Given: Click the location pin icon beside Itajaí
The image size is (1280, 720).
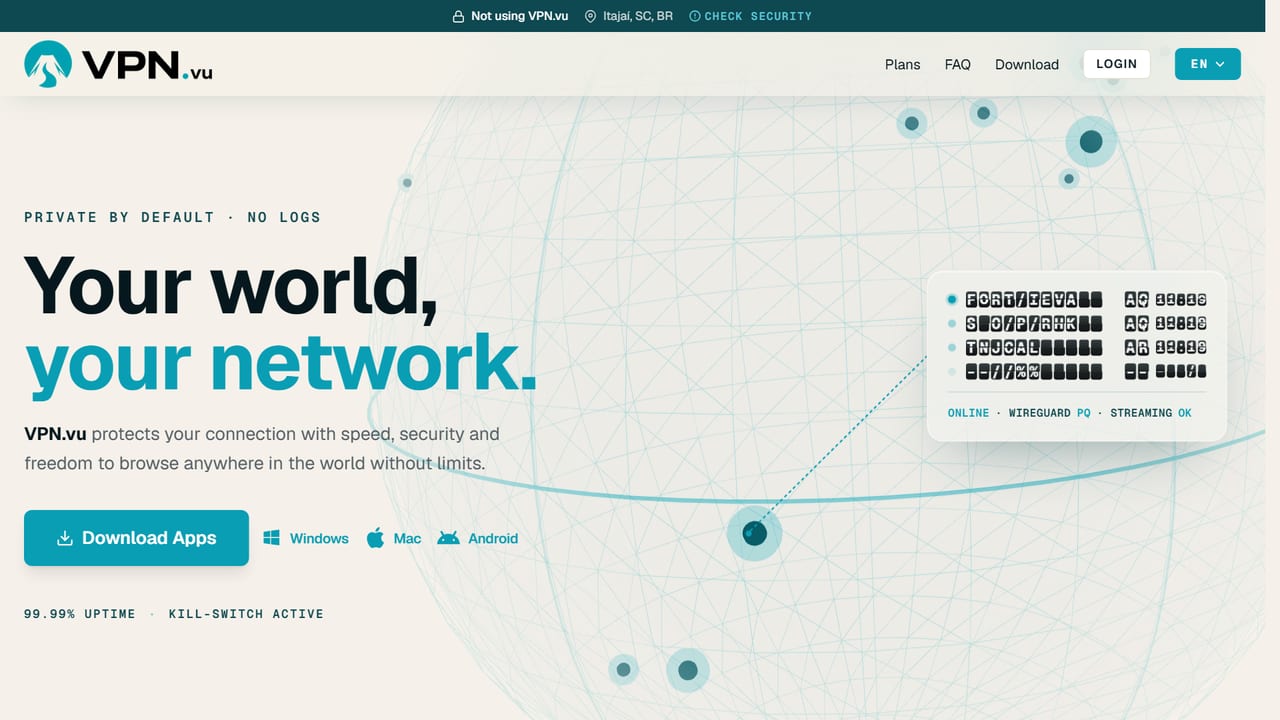Looking at the screenshot, I should pos(590,17).
